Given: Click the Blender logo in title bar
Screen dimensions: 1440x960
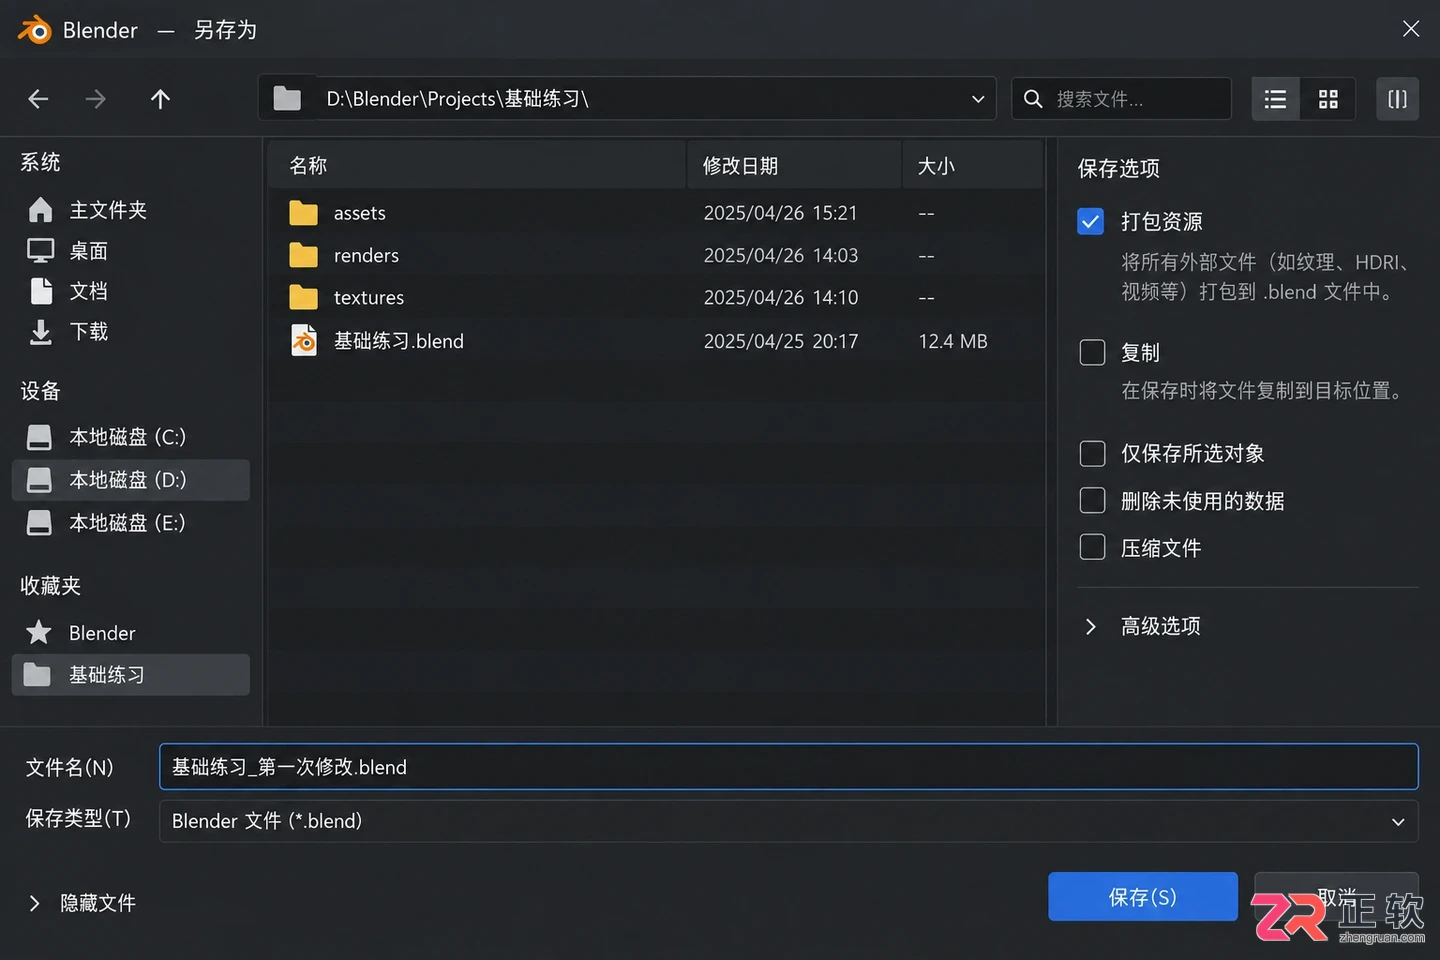Looking at the screenshot, I should (34, 30).
